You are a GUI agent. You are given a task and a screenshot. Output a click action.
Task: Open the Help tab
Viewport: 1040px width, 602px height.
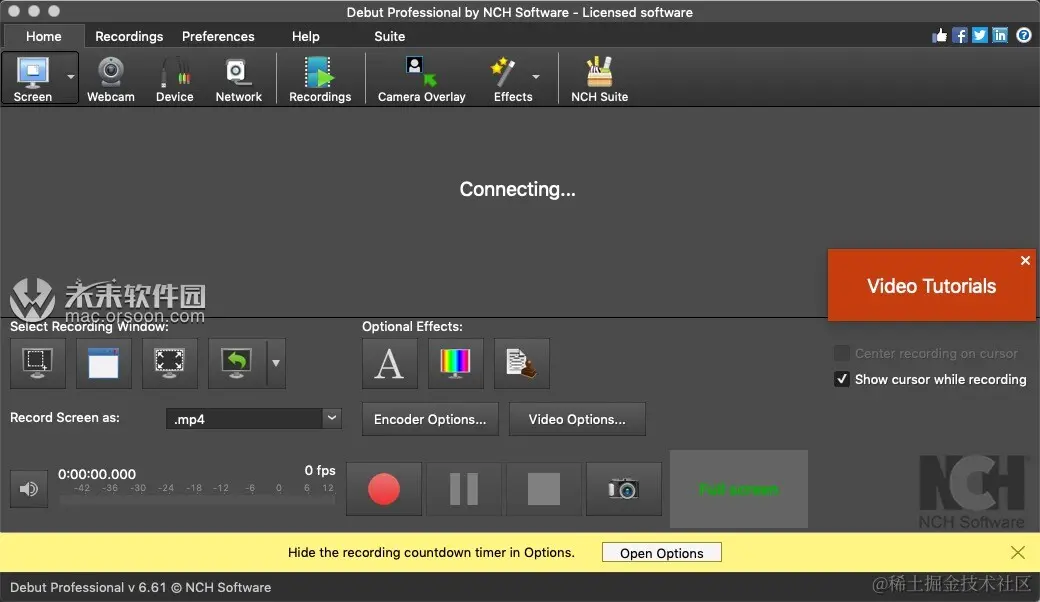[305, 36]
